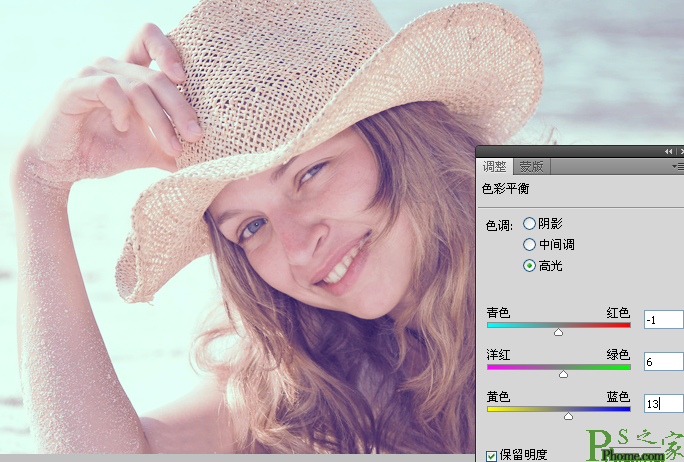
Task: Click the 青色-红色 slider handle
Action: point(558,332)
